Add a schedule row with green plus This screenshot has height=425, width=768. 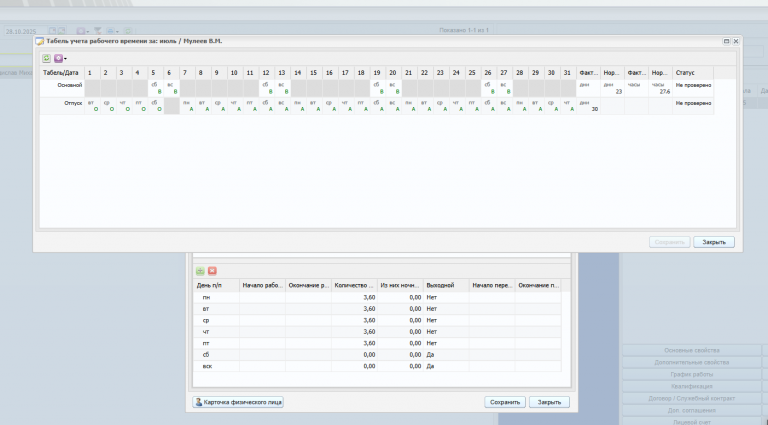(x=200, y=271)
